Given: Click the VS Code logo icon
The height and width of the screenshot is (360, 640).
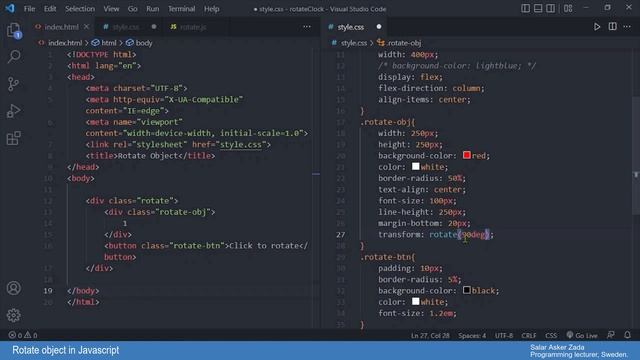Looking at the screenshot, I should (x=10, y=8).
